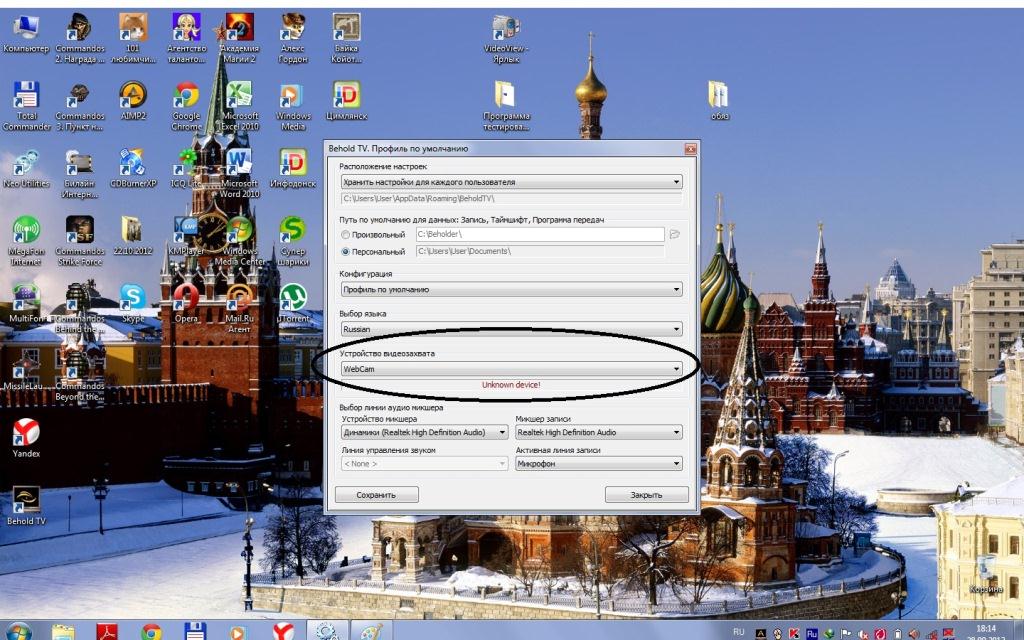Image resolution: width=1024 pixels, height=640 pixels.
Task: Click the volume speaker icon in the tray
Action: click(915, 632)
